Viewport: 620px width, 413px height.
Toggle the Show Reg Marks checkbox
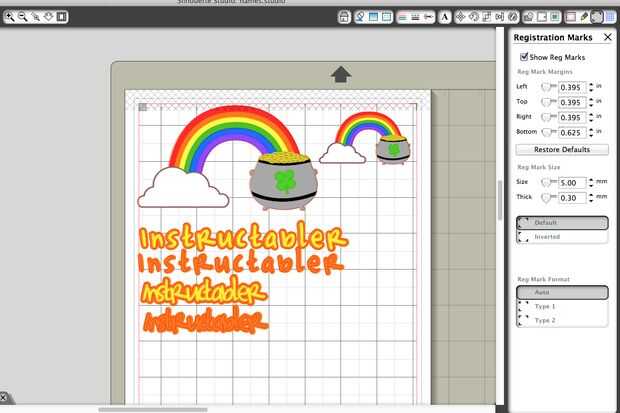tap(524, 57)
